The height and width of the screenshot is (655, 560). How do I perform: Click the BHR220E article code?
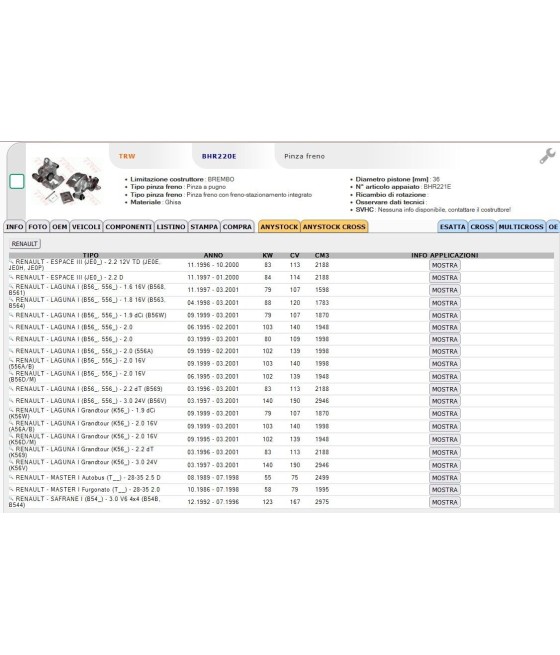219,156
